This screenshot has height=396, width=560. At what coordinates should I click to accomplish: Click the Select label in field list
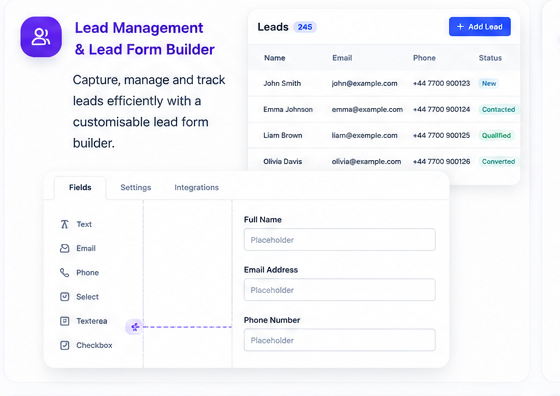click(x=88, y=297)
